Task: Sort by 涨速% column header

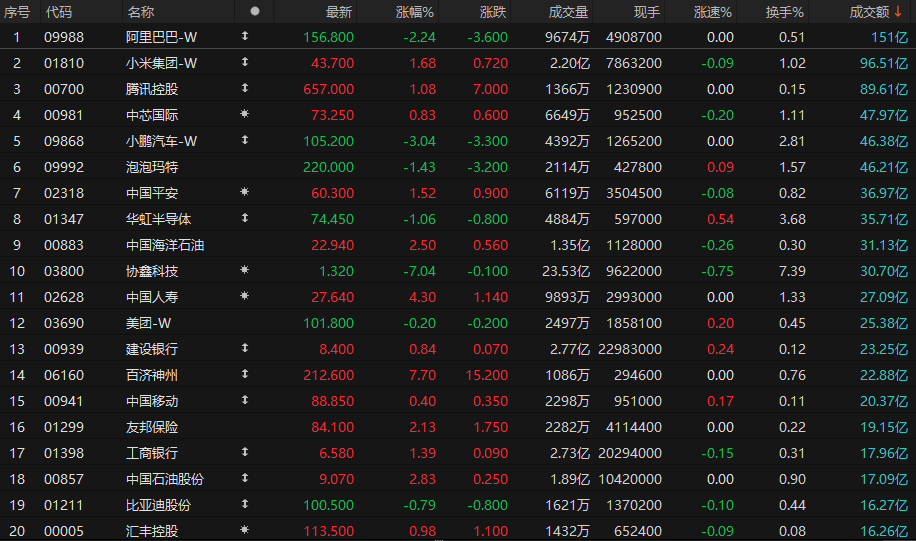Action: coord(713,12)
